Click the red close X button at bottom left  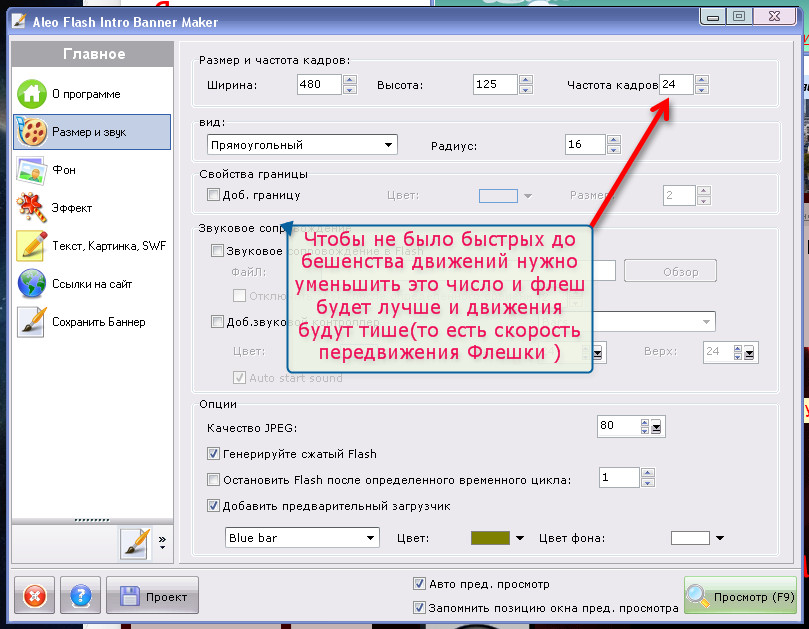[x=35, y=596]
